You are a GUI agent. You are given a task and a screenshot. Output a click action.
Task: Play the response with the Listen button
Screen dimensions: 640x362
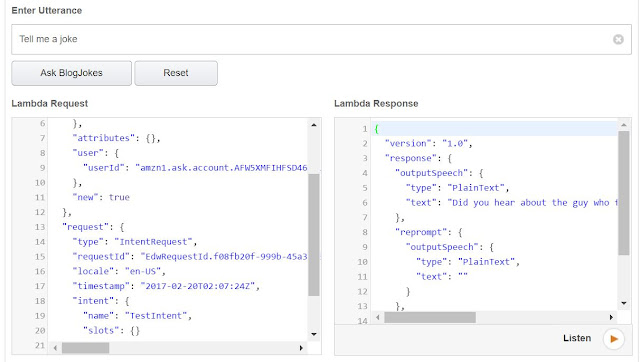613,338
